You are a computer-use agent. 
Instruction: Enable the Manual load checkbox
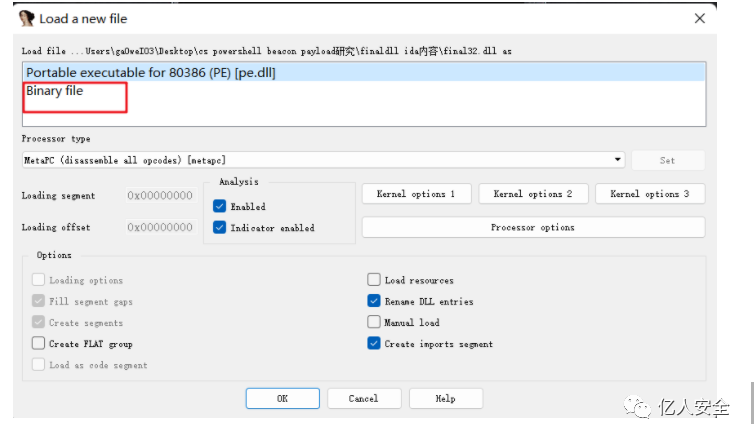(374, 322)
